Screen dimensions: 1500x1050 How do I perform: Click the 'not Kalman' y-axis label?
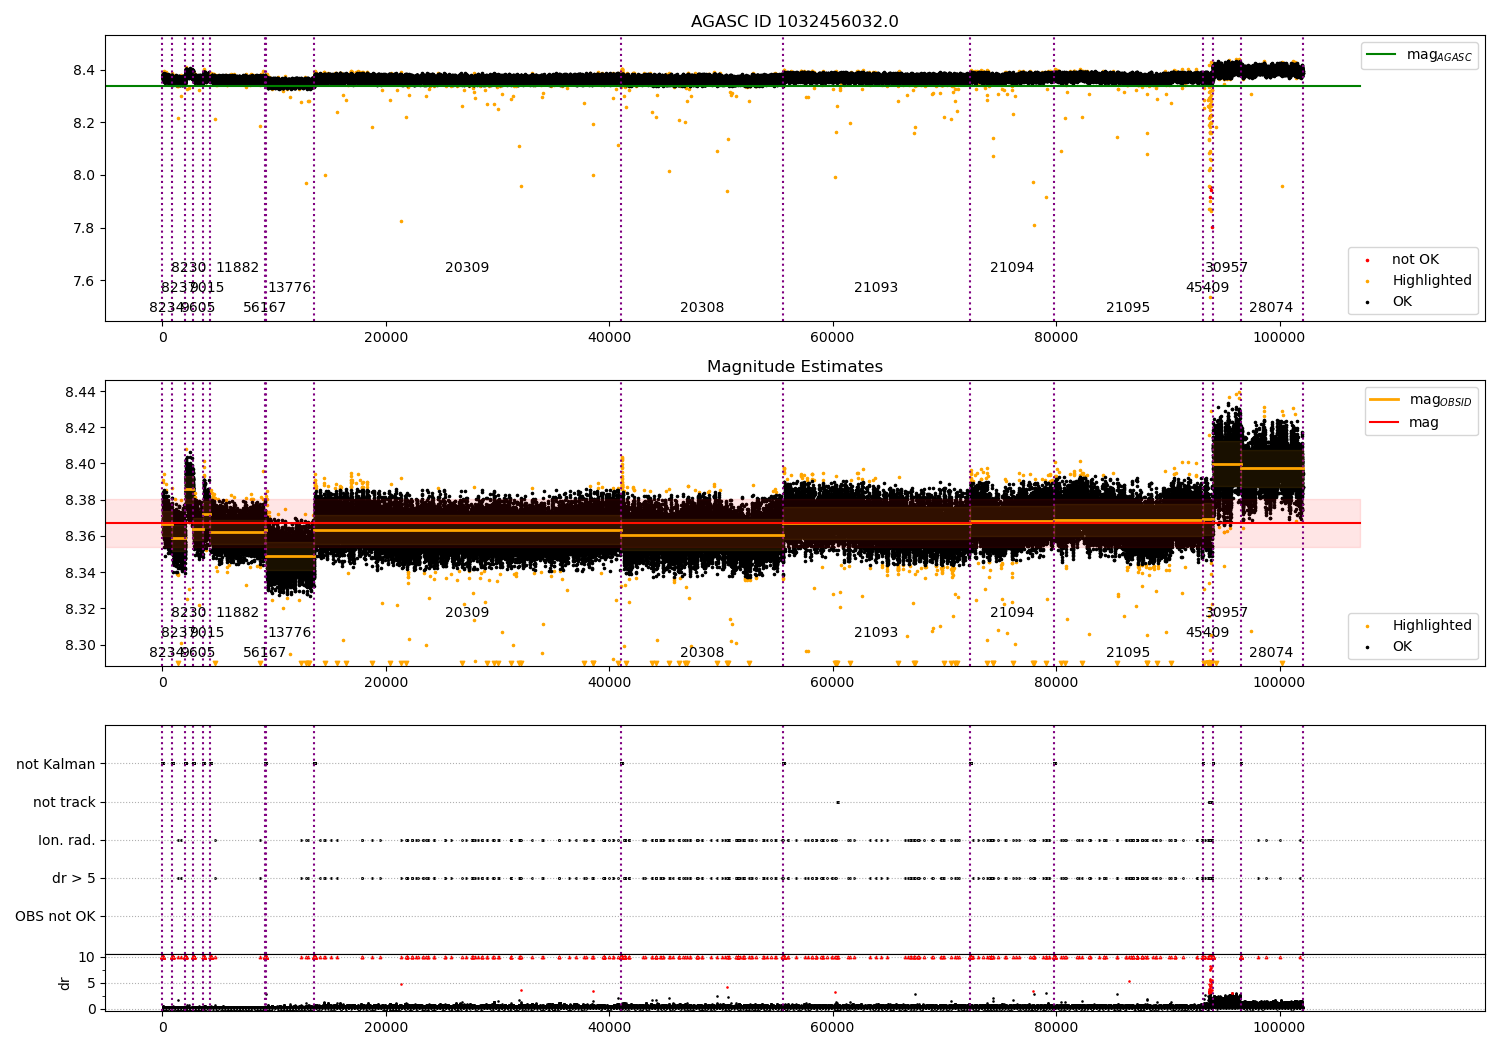[56, 764]
